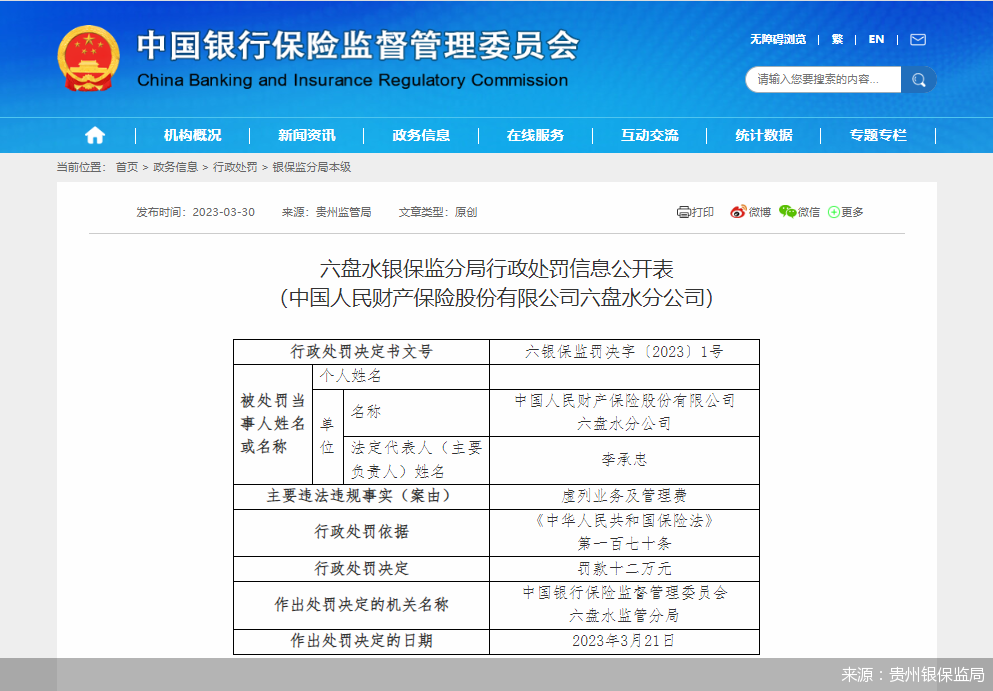Select the 机构概况 menu item
993x691 pixels.
coord(191,135)
